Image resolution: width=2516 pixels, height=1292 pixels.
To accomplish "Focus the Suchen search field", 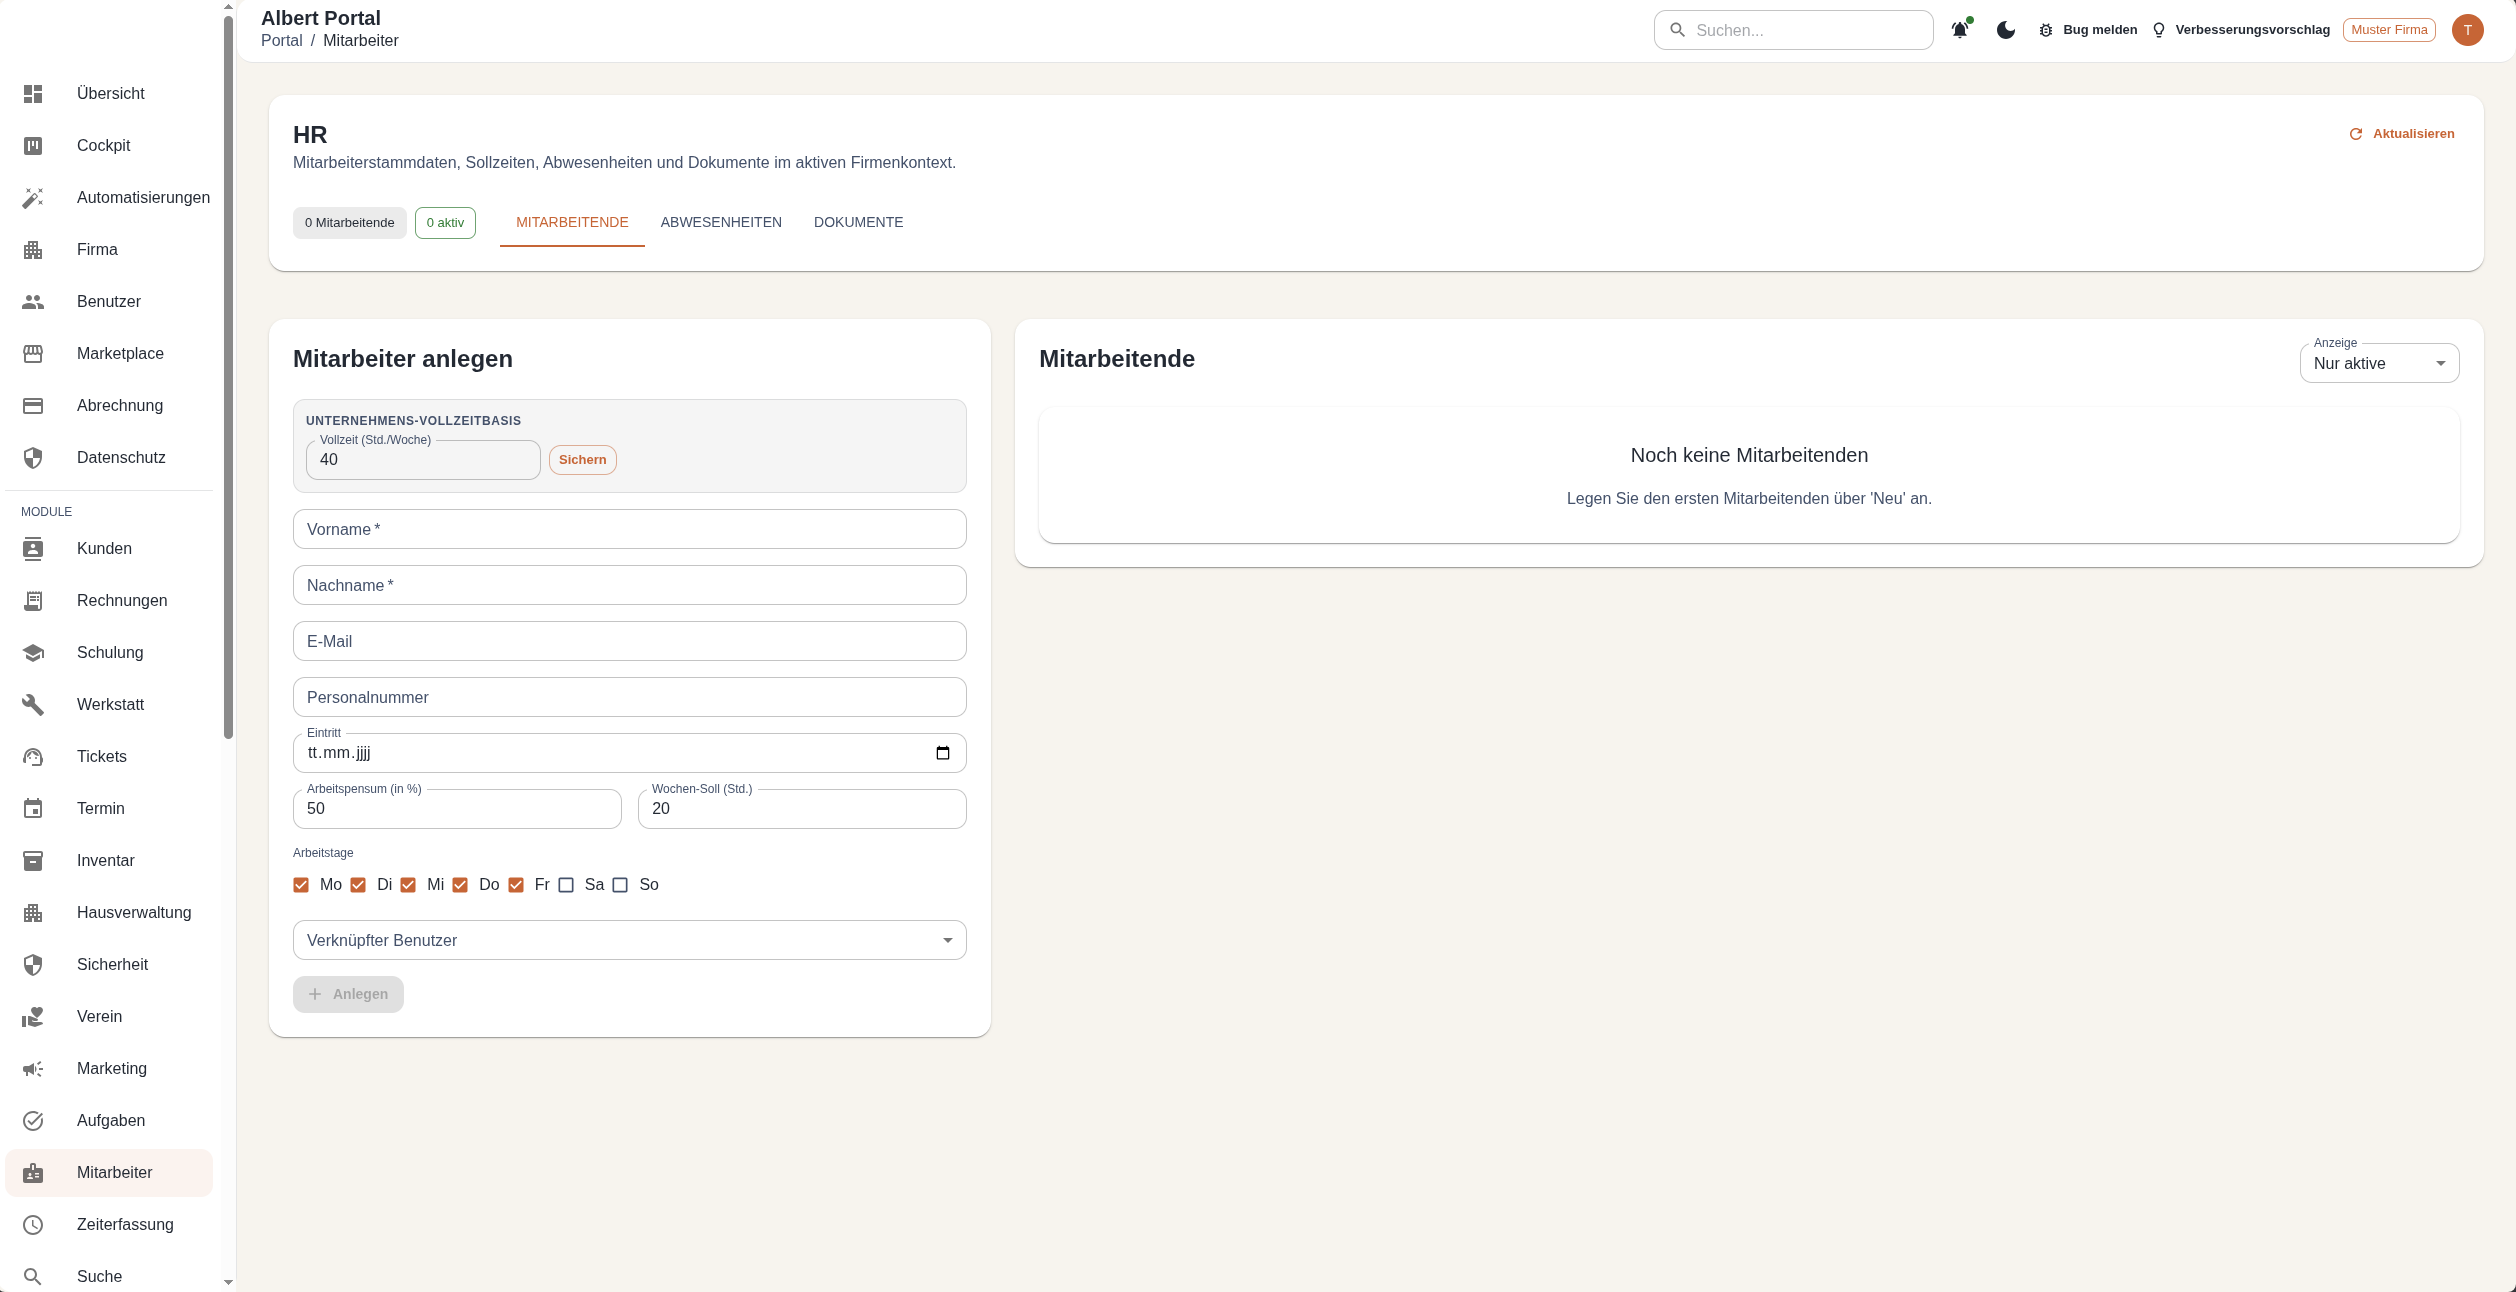I will pos(1793,30).
